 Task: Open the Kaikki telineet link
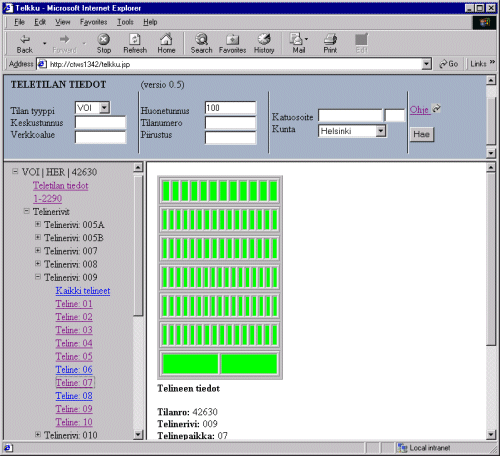(83, 291)
